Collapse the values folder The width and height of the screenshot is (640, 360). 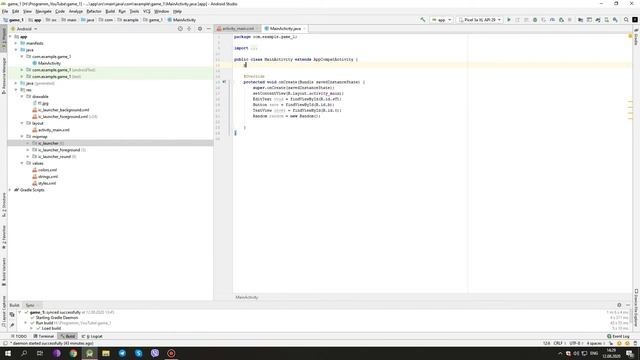click(x=22, y=163)
